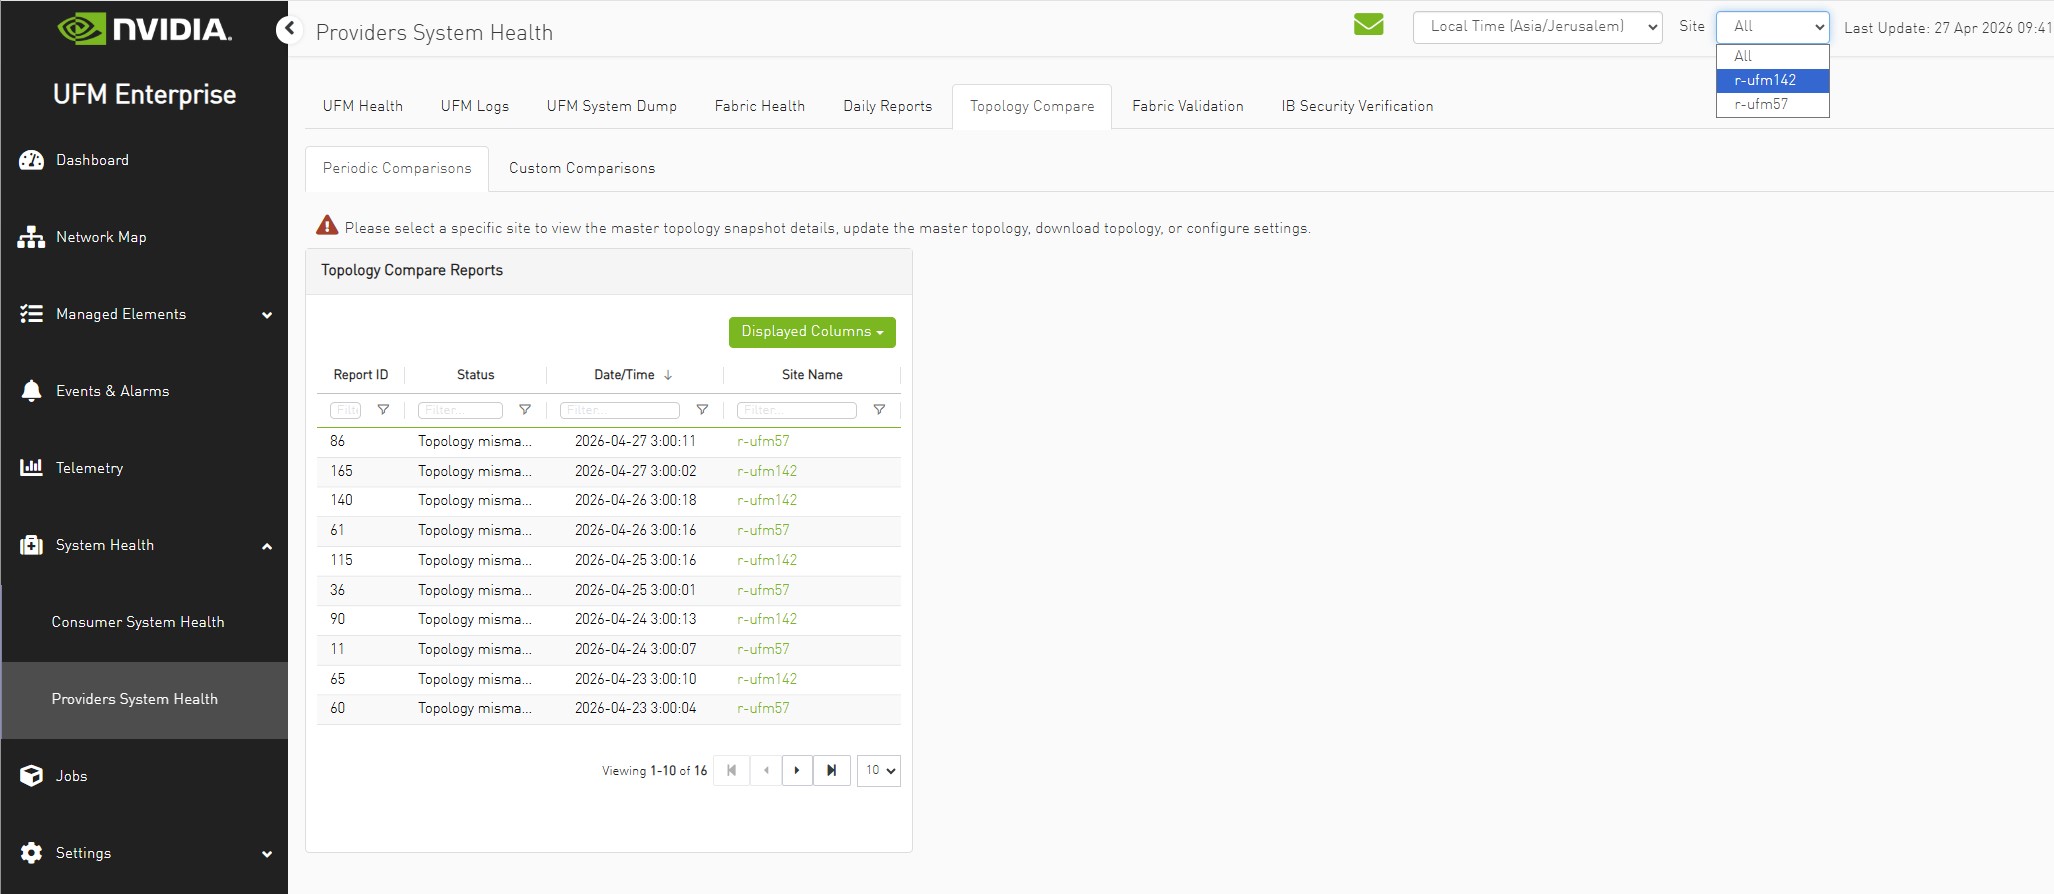Viewport: 2054px width, 894px height.
Task: Open the green mail envelope icon
Action: 1368,25
